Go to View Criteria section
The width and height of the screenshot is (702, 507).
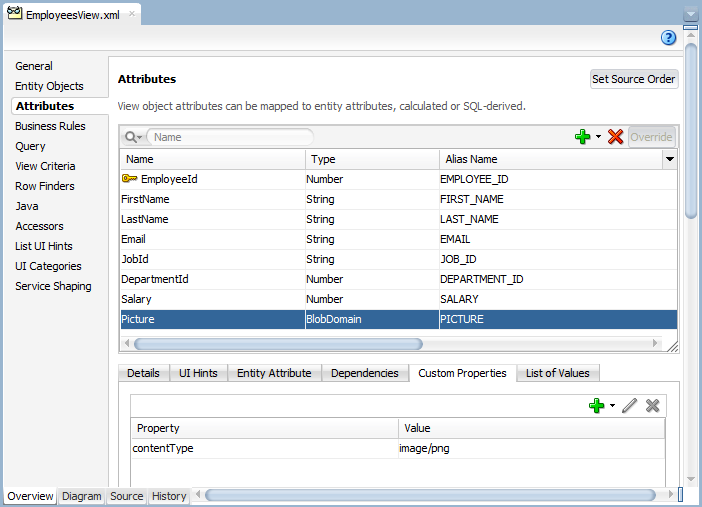pyautogui.click(x=45, y=166)
